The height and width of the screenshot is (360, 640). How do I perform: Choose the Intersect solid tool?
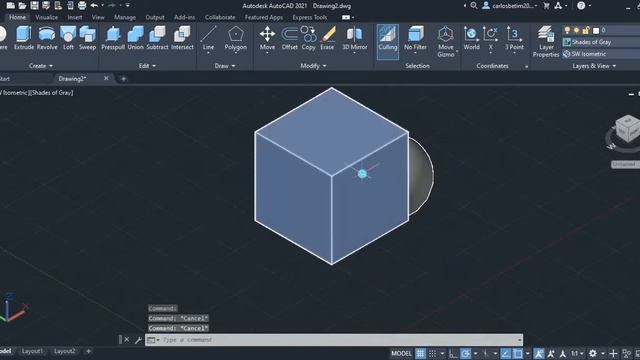tap(182, 38)
